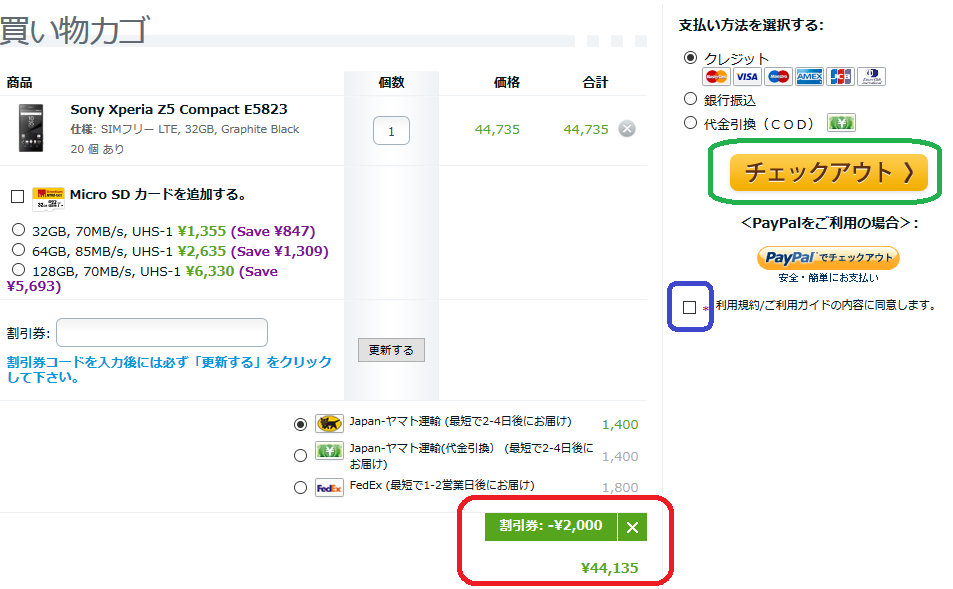Click the cash-on-delivery yen icon beside 代金引換（COD）
This screenshot has width=953, height=589.
click(841, 123)
